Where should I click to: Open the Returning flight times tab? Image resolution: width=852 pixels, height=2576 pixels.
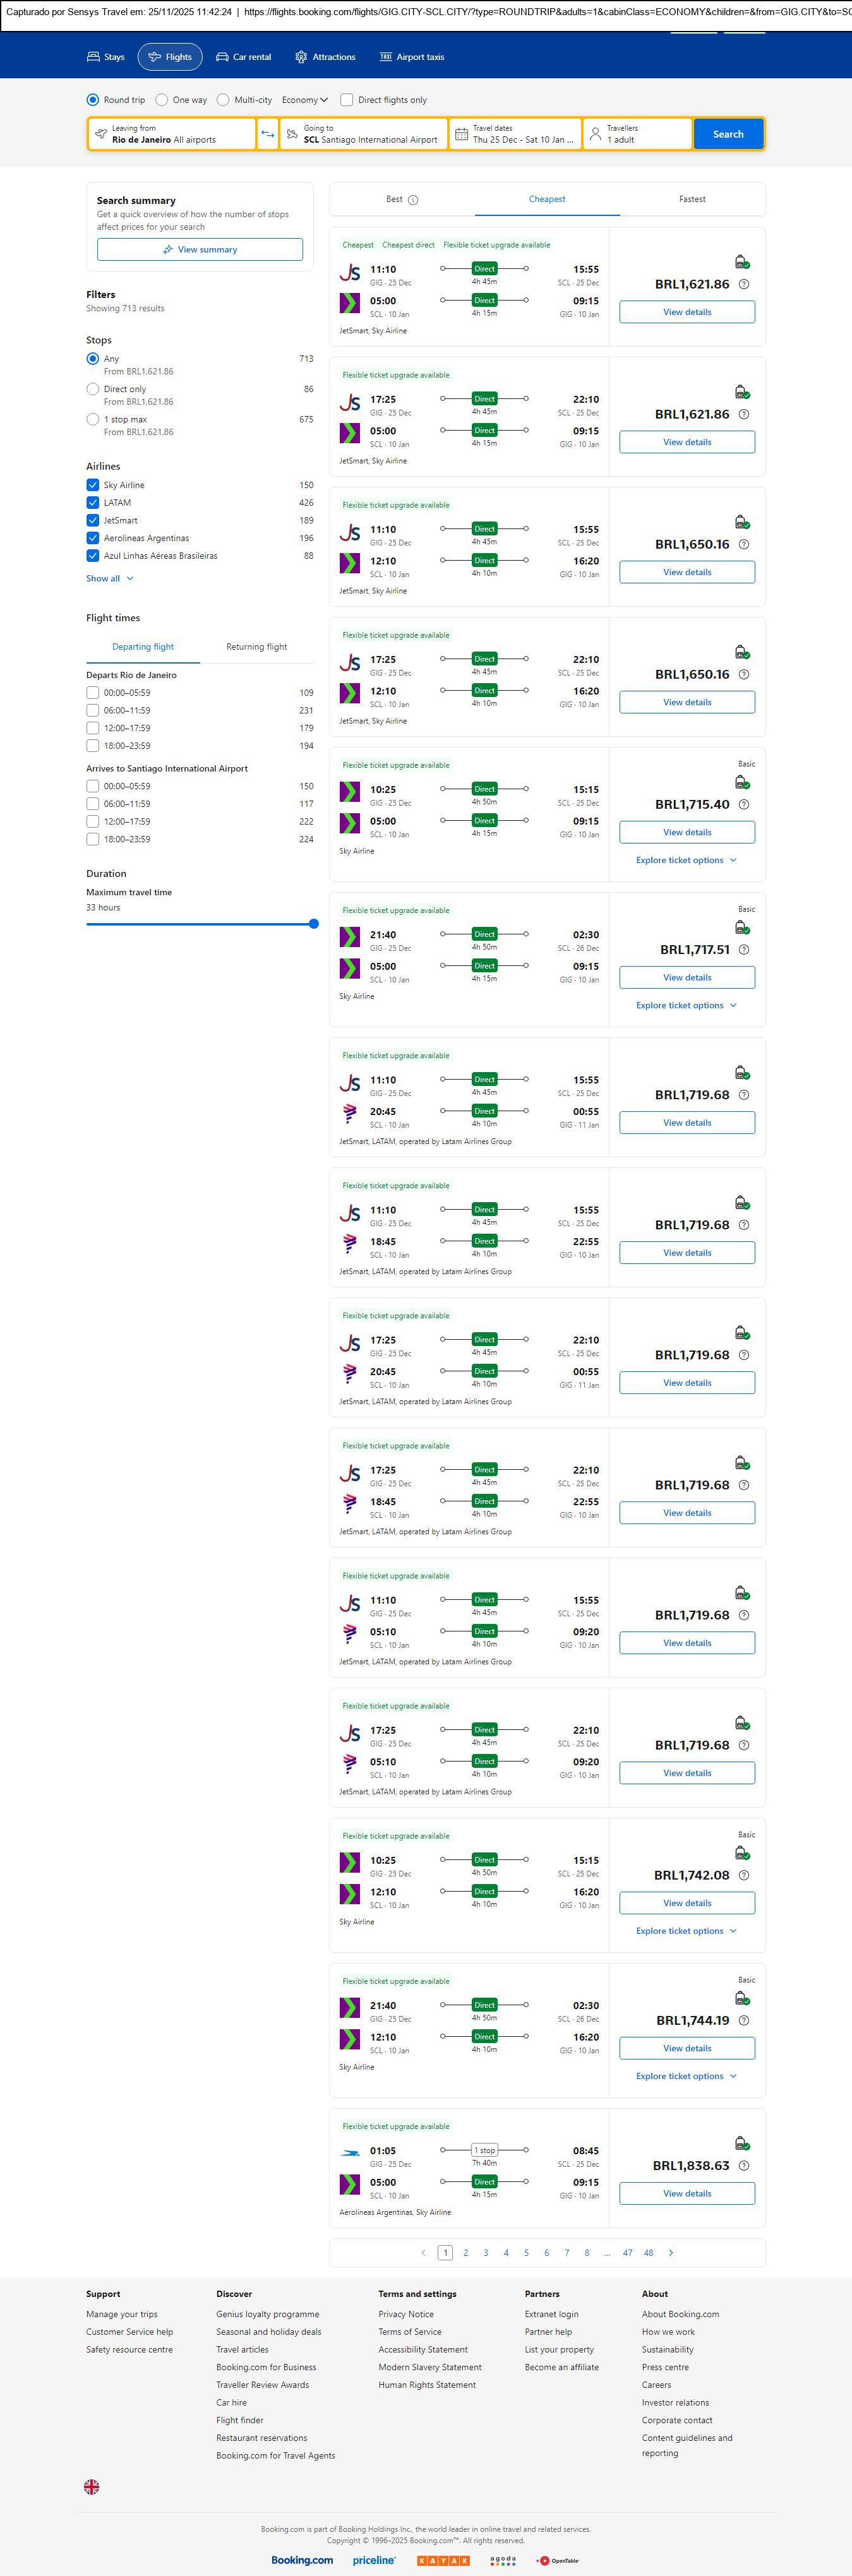click(256, 647)
